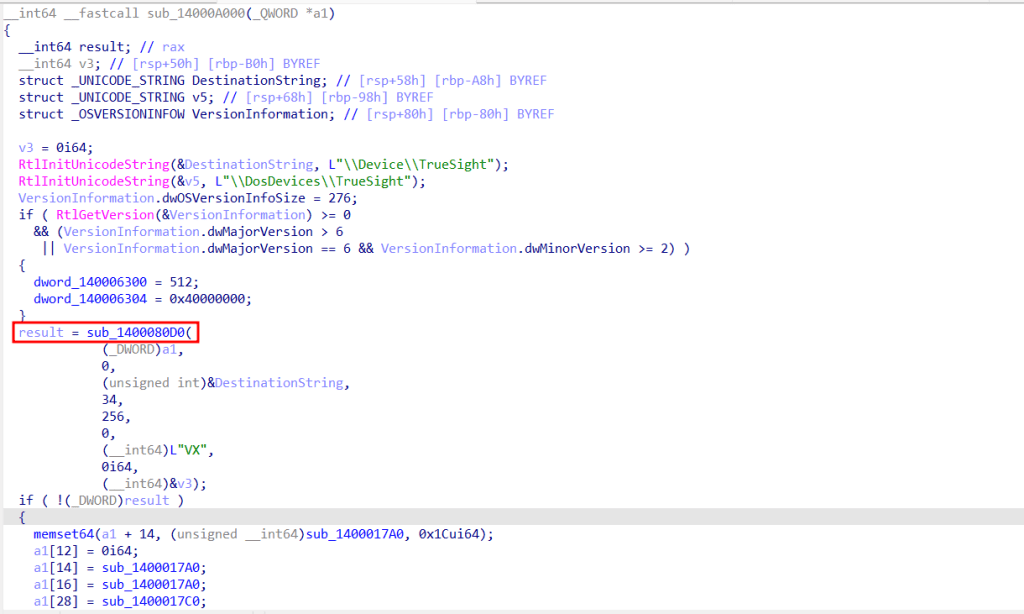The height and width of the screenshot is (614, 1024).
Task: Click v3 in the v3 = 0i64 line
Action: click(26, 146)
